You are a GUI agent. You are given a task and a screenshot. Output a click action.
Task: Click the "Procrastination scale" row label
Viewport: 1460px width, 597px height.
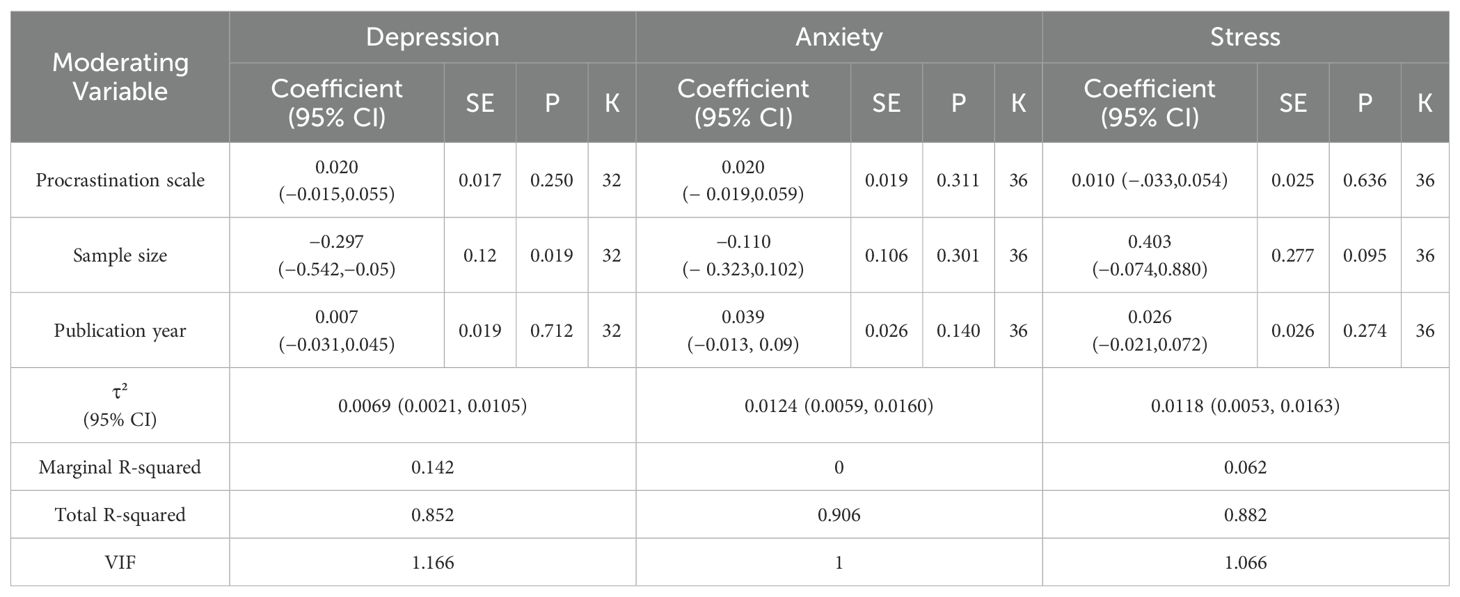pyautogui.click(x=119, y=180)
